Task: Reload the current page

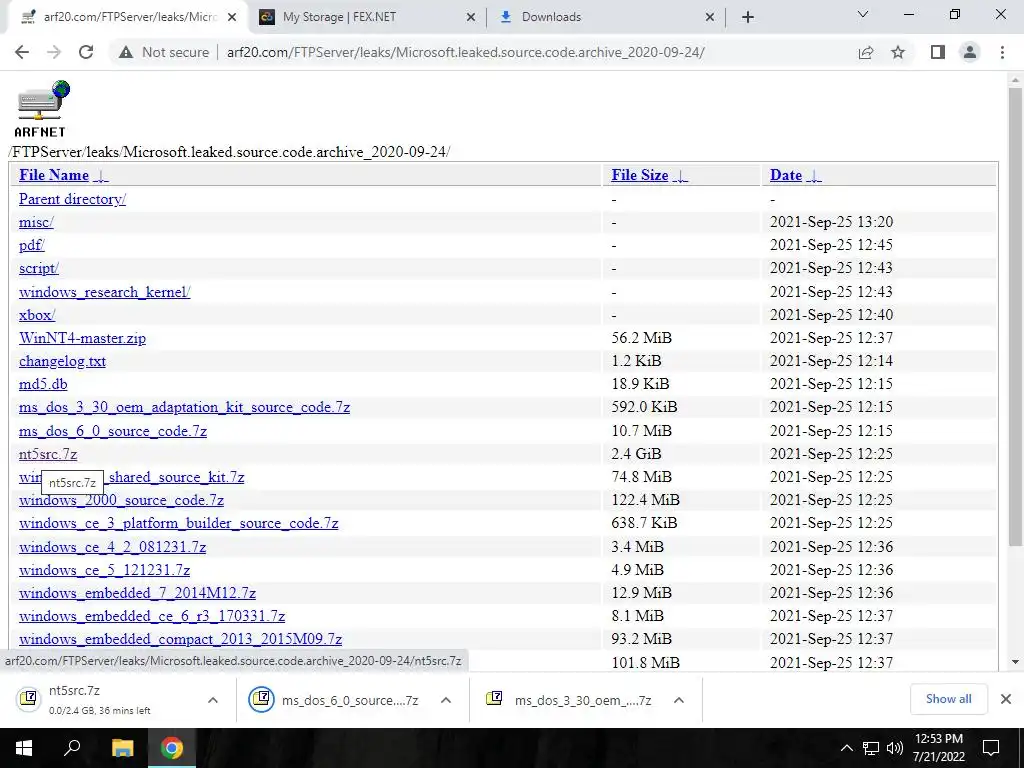Action: point(86,52)
